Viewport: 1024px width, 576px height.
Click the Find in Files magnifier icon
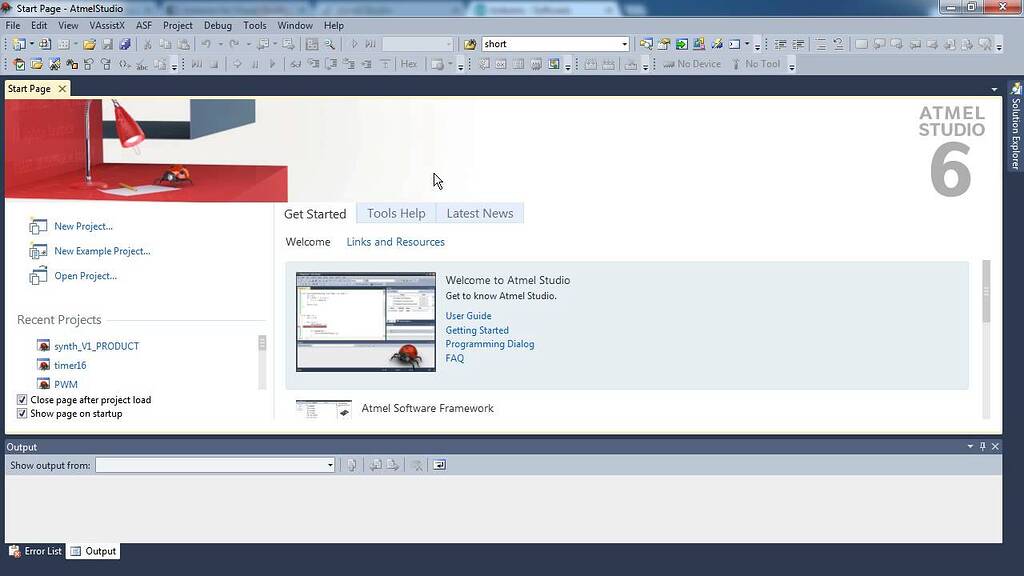[329, 43]
